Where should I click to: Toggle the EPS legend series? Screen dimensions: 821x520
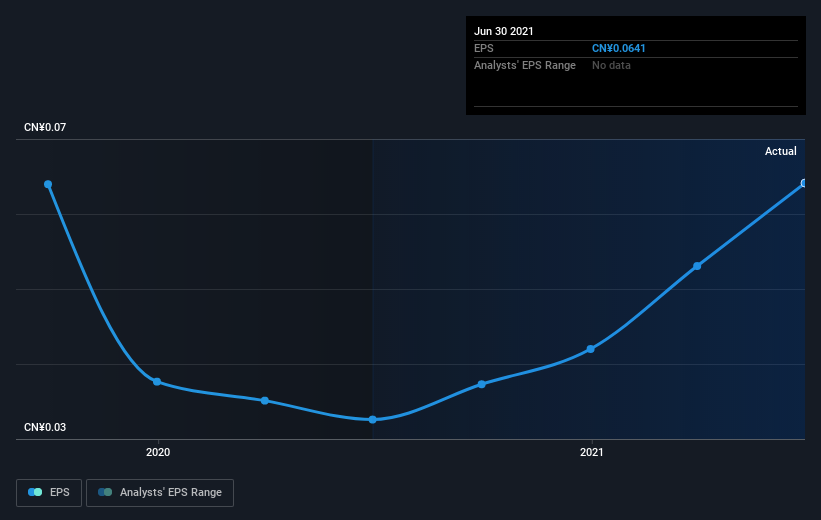pyautogui.click(x=49, y=493)
